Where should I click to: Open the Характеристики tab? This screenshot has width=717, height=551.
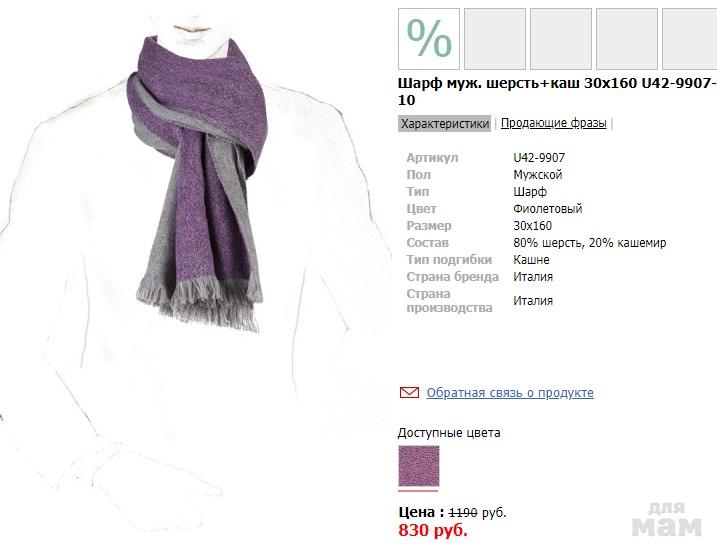[x=444, y=123]
